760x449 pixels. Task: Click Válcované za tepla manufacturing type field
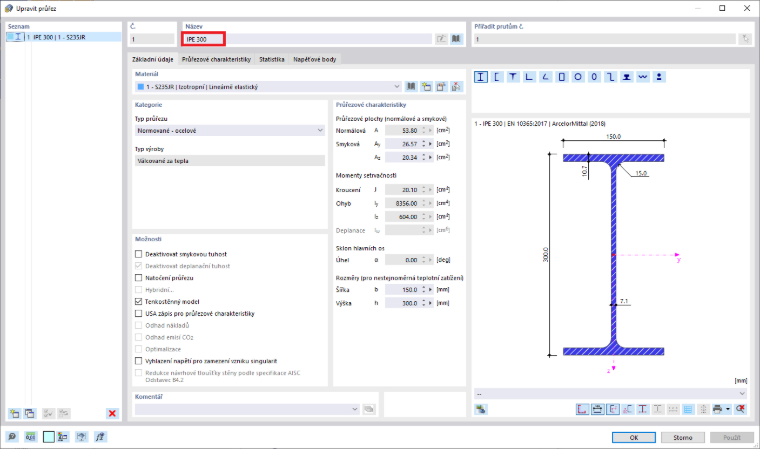(230, 160)
